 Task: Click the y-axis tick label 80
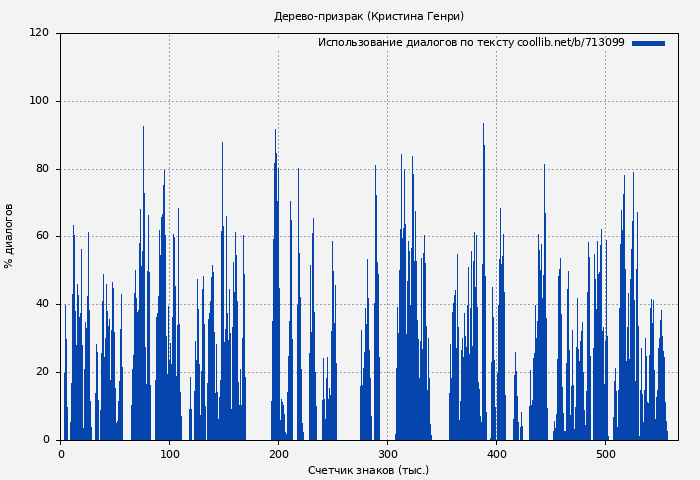pos(42,169)
